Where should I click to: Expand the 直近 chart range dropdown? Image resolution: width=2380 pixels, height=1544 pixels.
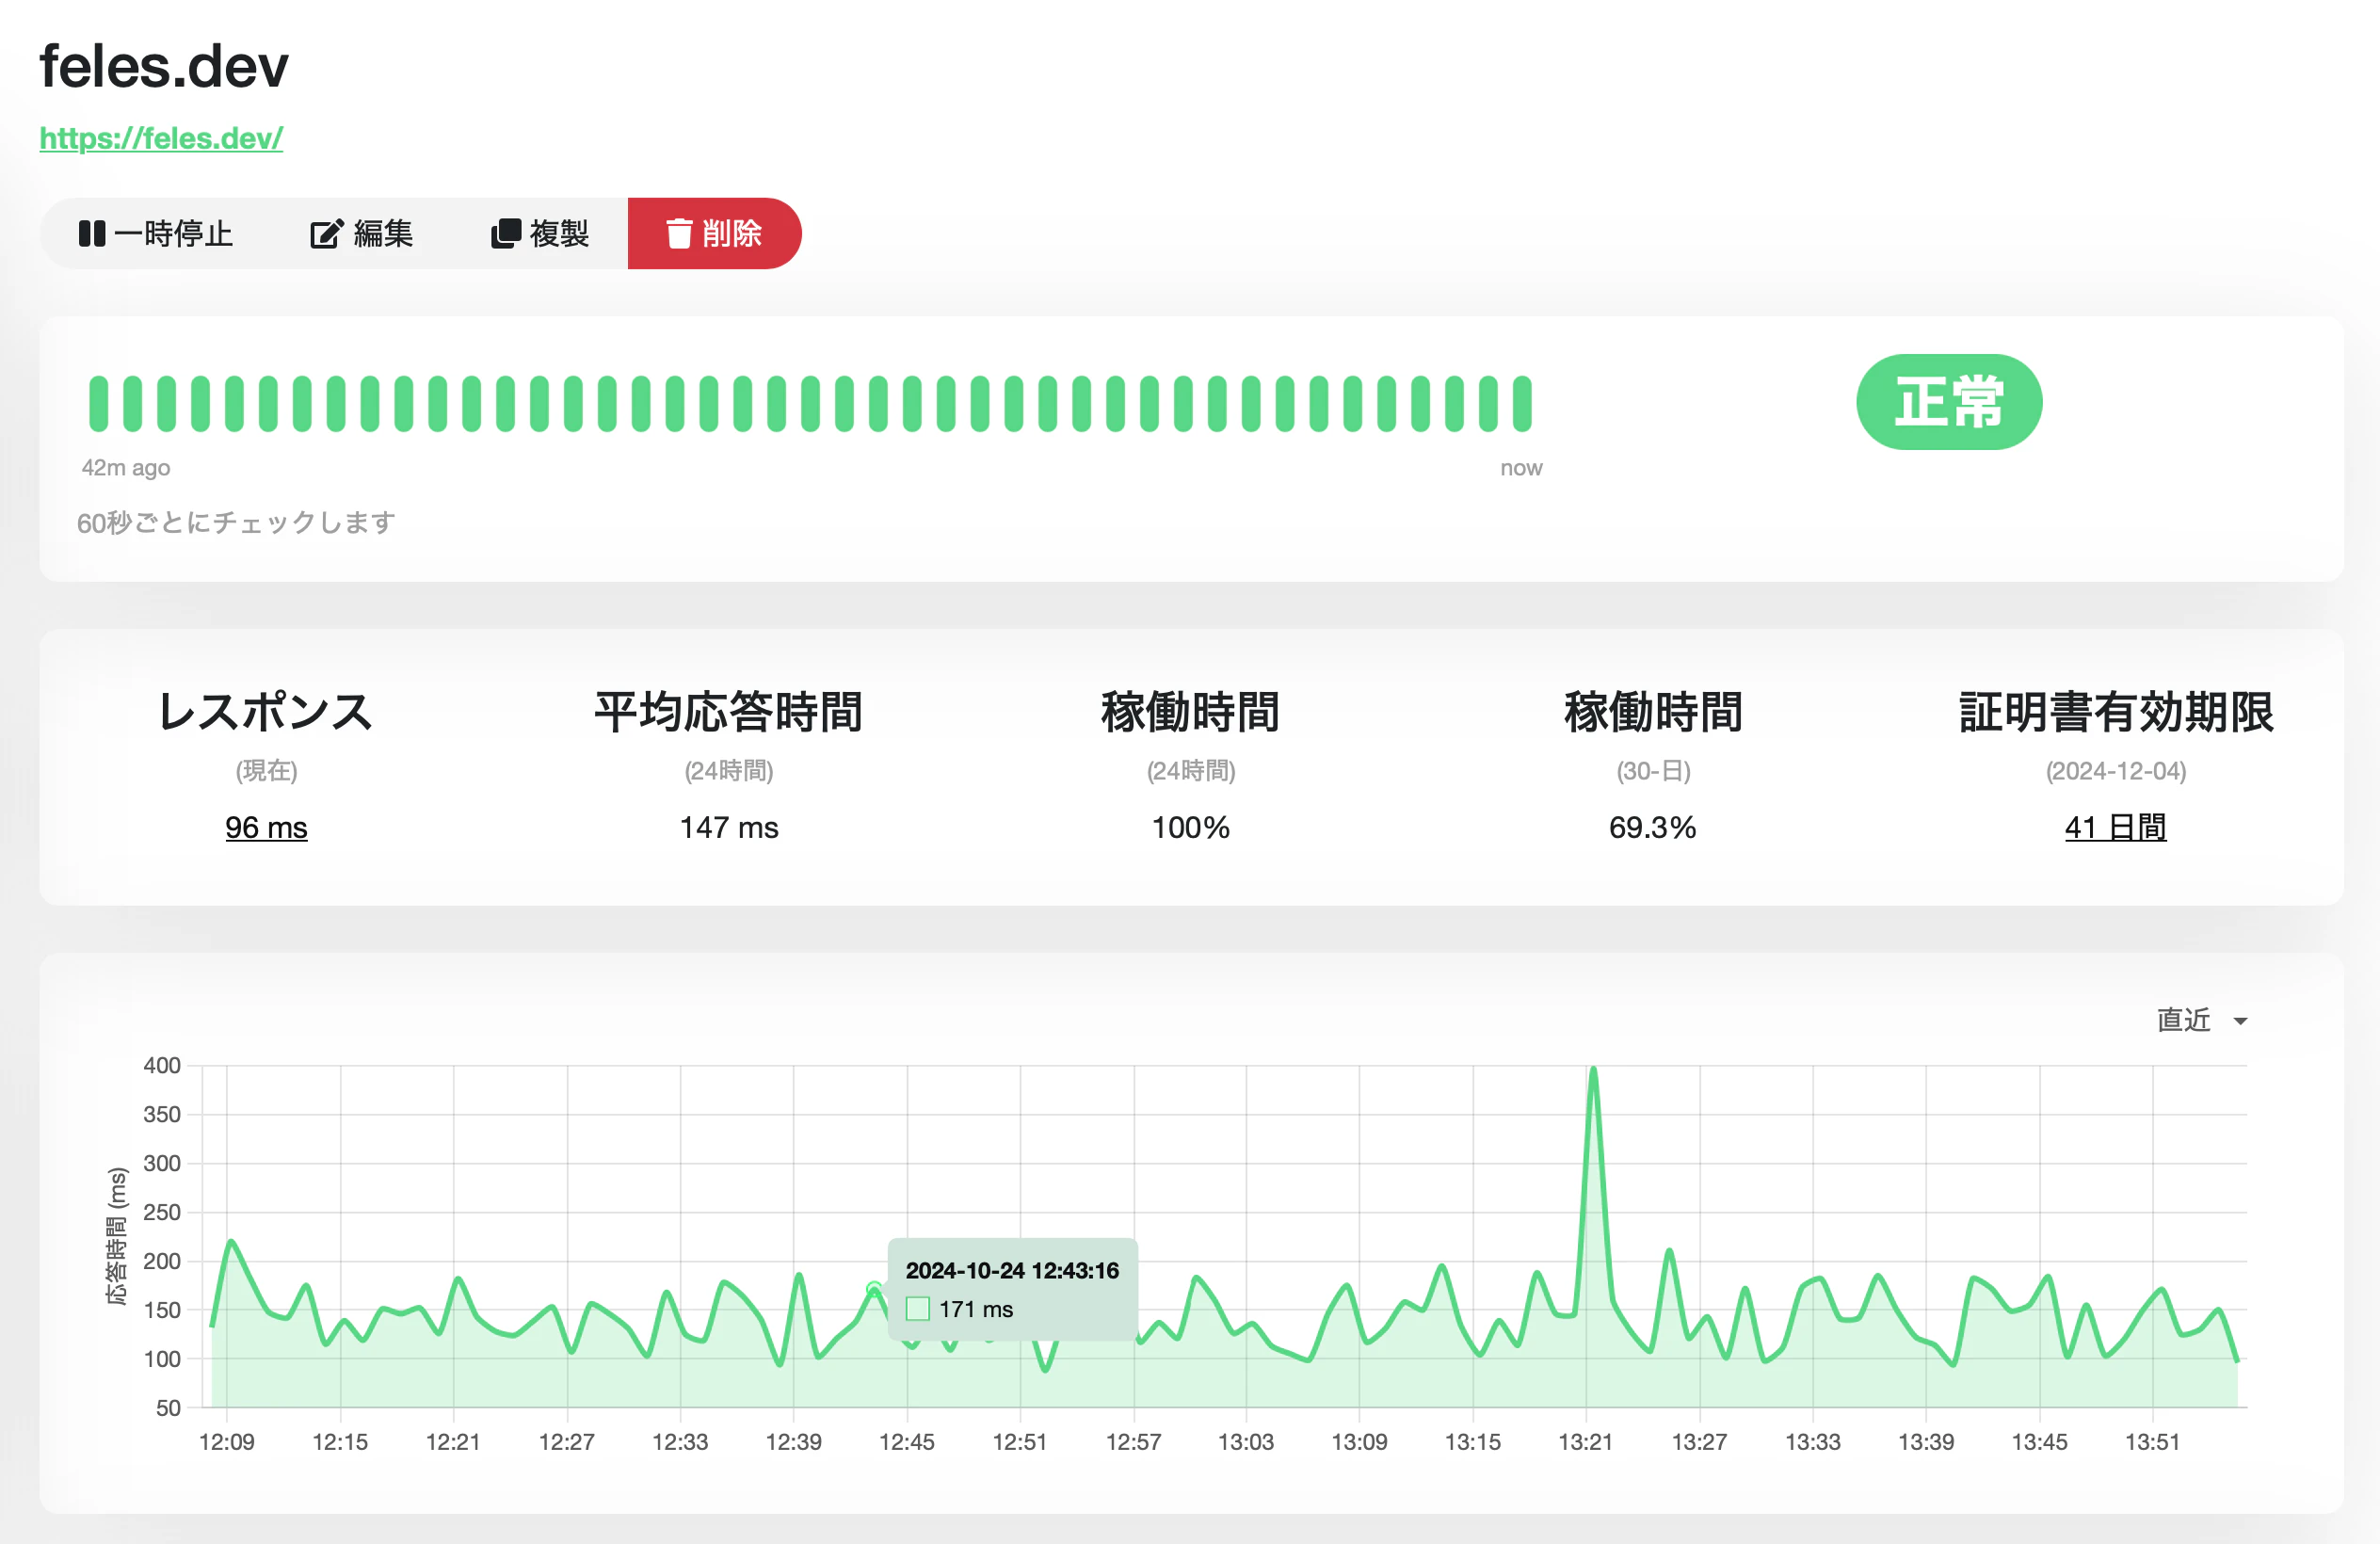[x=2202, y=1020]
